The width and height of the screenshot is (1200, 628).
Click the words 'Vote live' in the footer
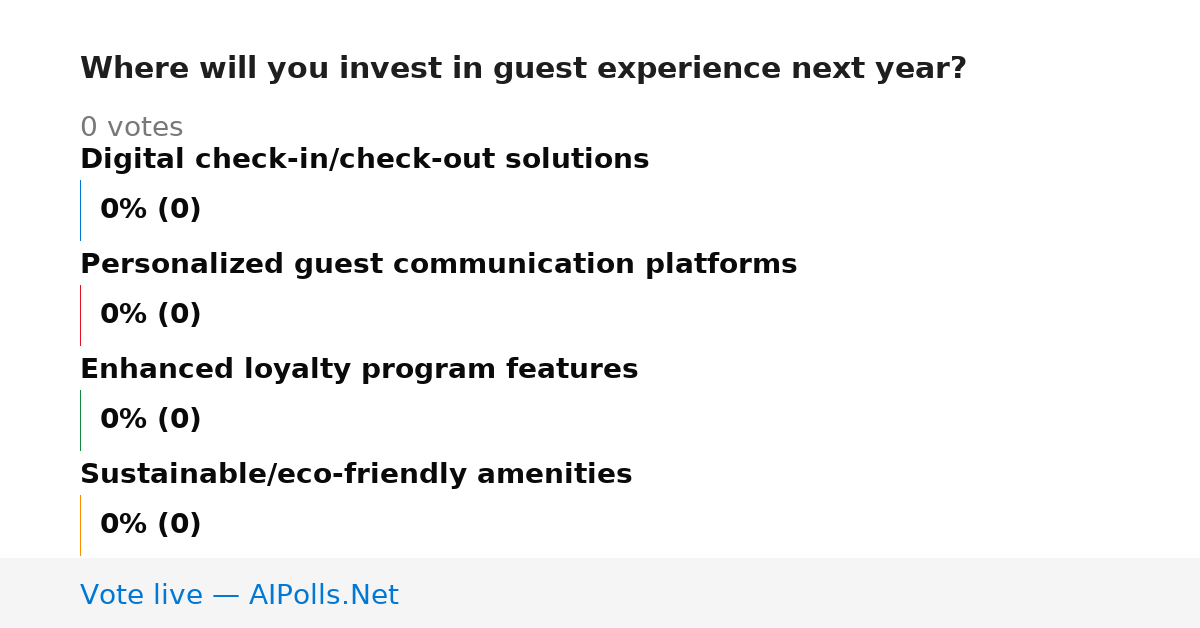[141, 595]
